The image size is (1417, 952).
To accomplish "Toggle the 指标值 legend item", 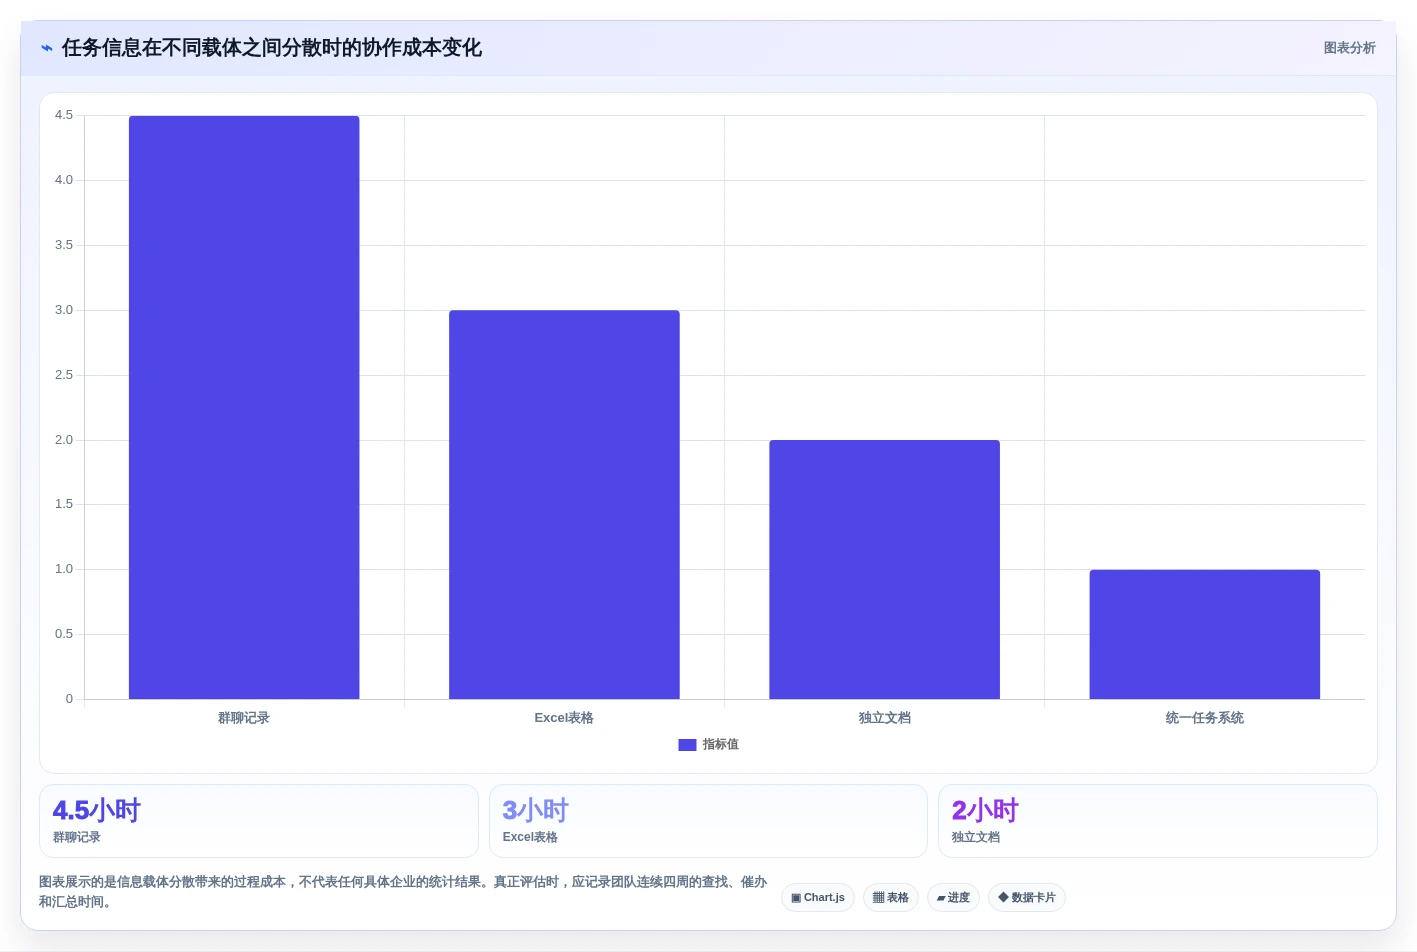I will click(x=708, y=744).
